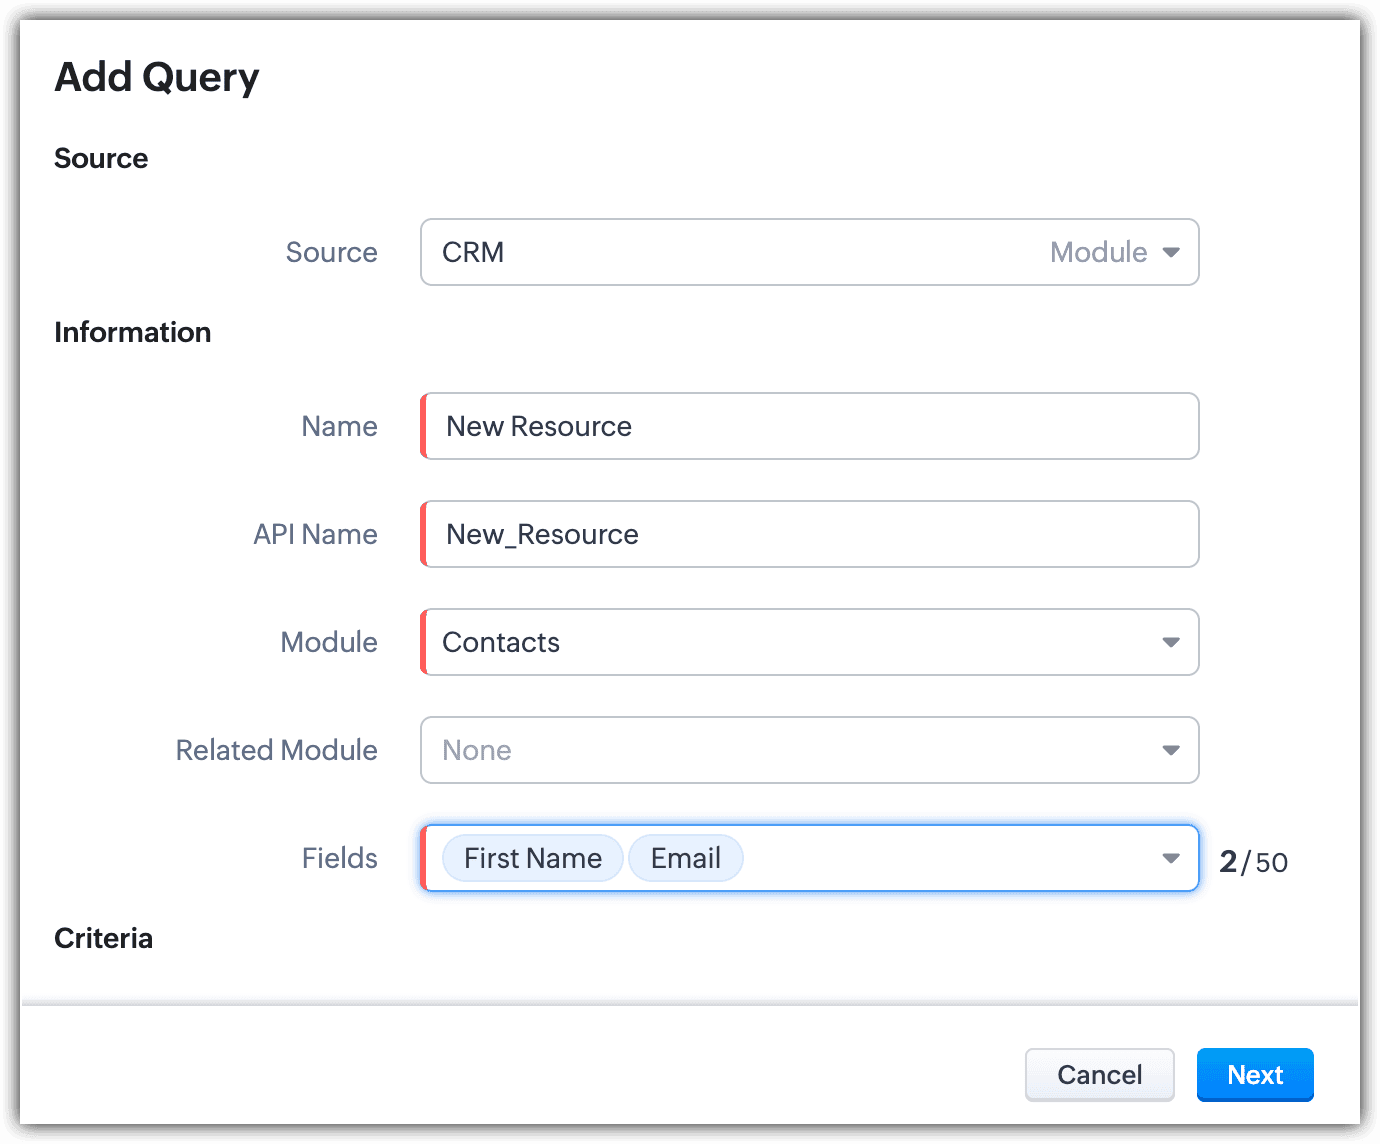Click the Module dropdown caret icon
The image size is (1380, 1144).
pyautogui.click(x=1171, y=642)
